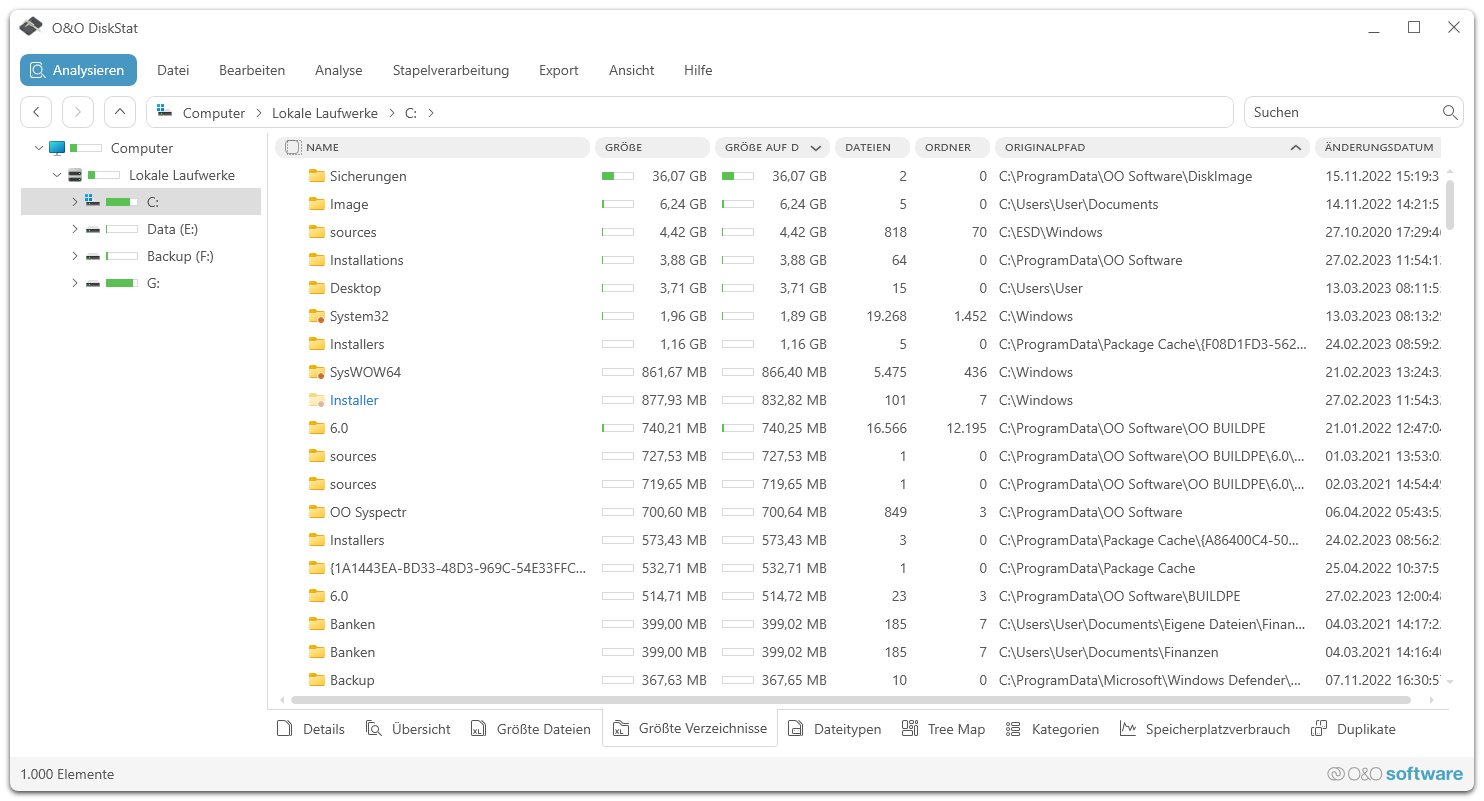Click the Computer monitor icon in tree
The height and width of the screenshot is (801, 1484).
[57, 148]
